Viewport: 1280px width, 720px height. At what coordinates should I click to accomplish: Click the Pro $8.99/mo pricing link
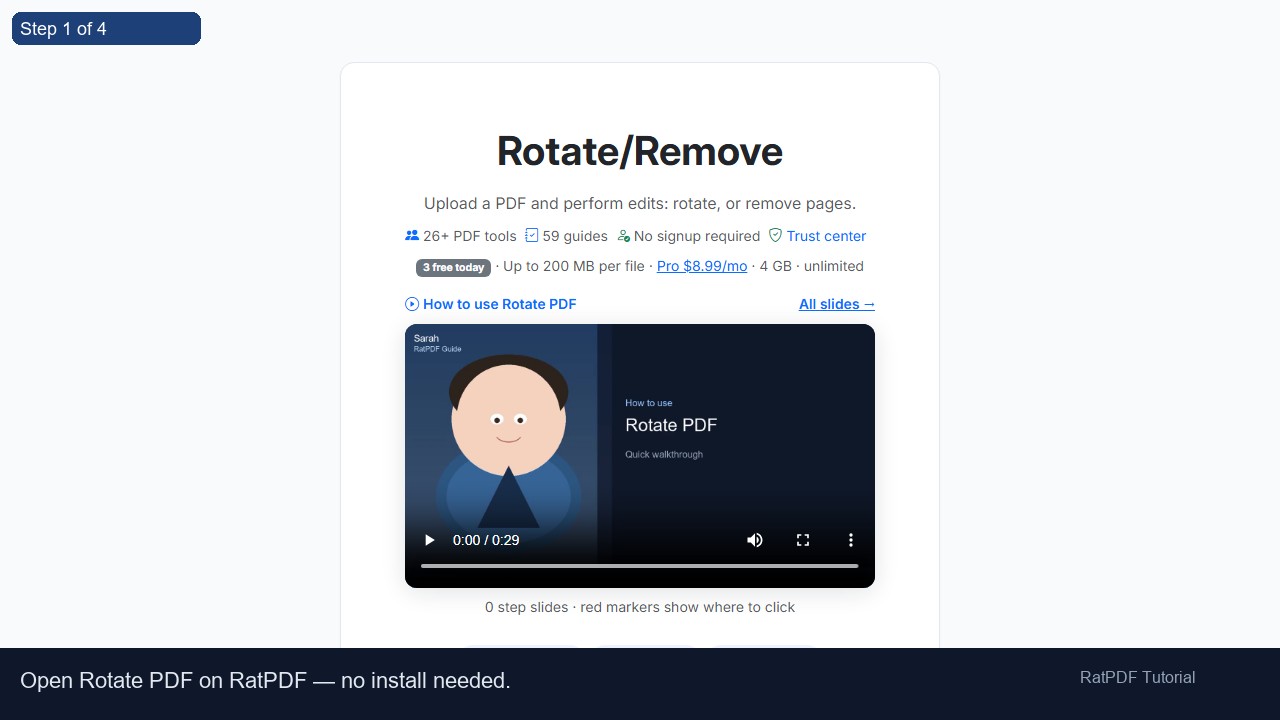tap(702, 266)
